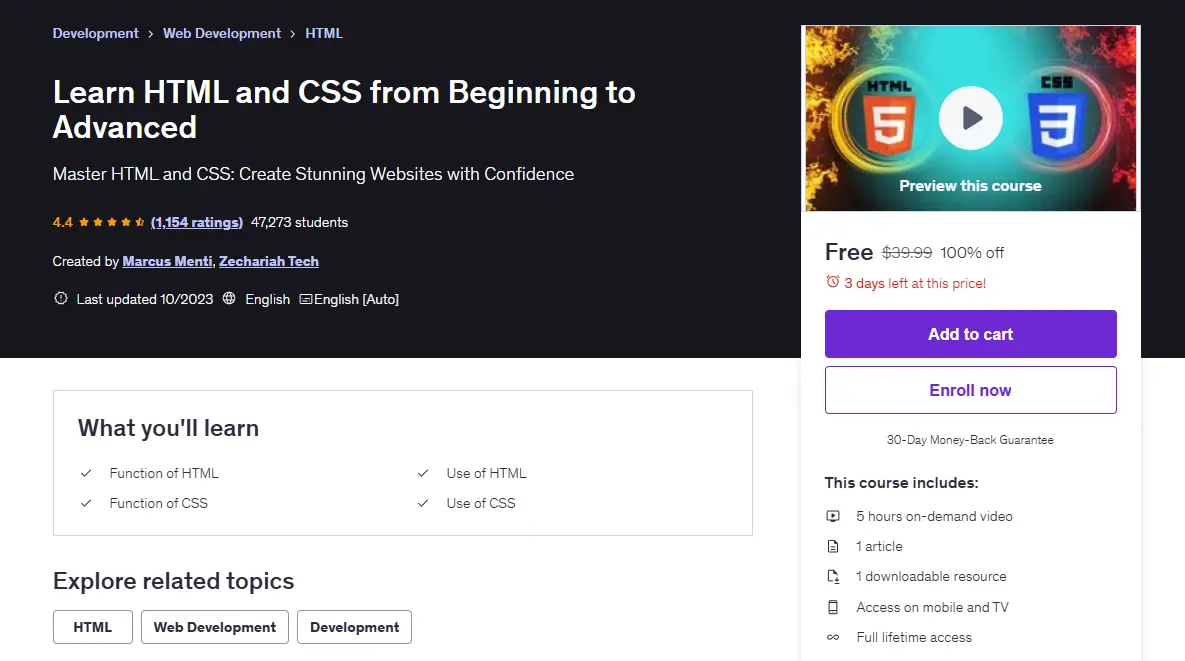Open the Web Development breadcrumb link

221,33
